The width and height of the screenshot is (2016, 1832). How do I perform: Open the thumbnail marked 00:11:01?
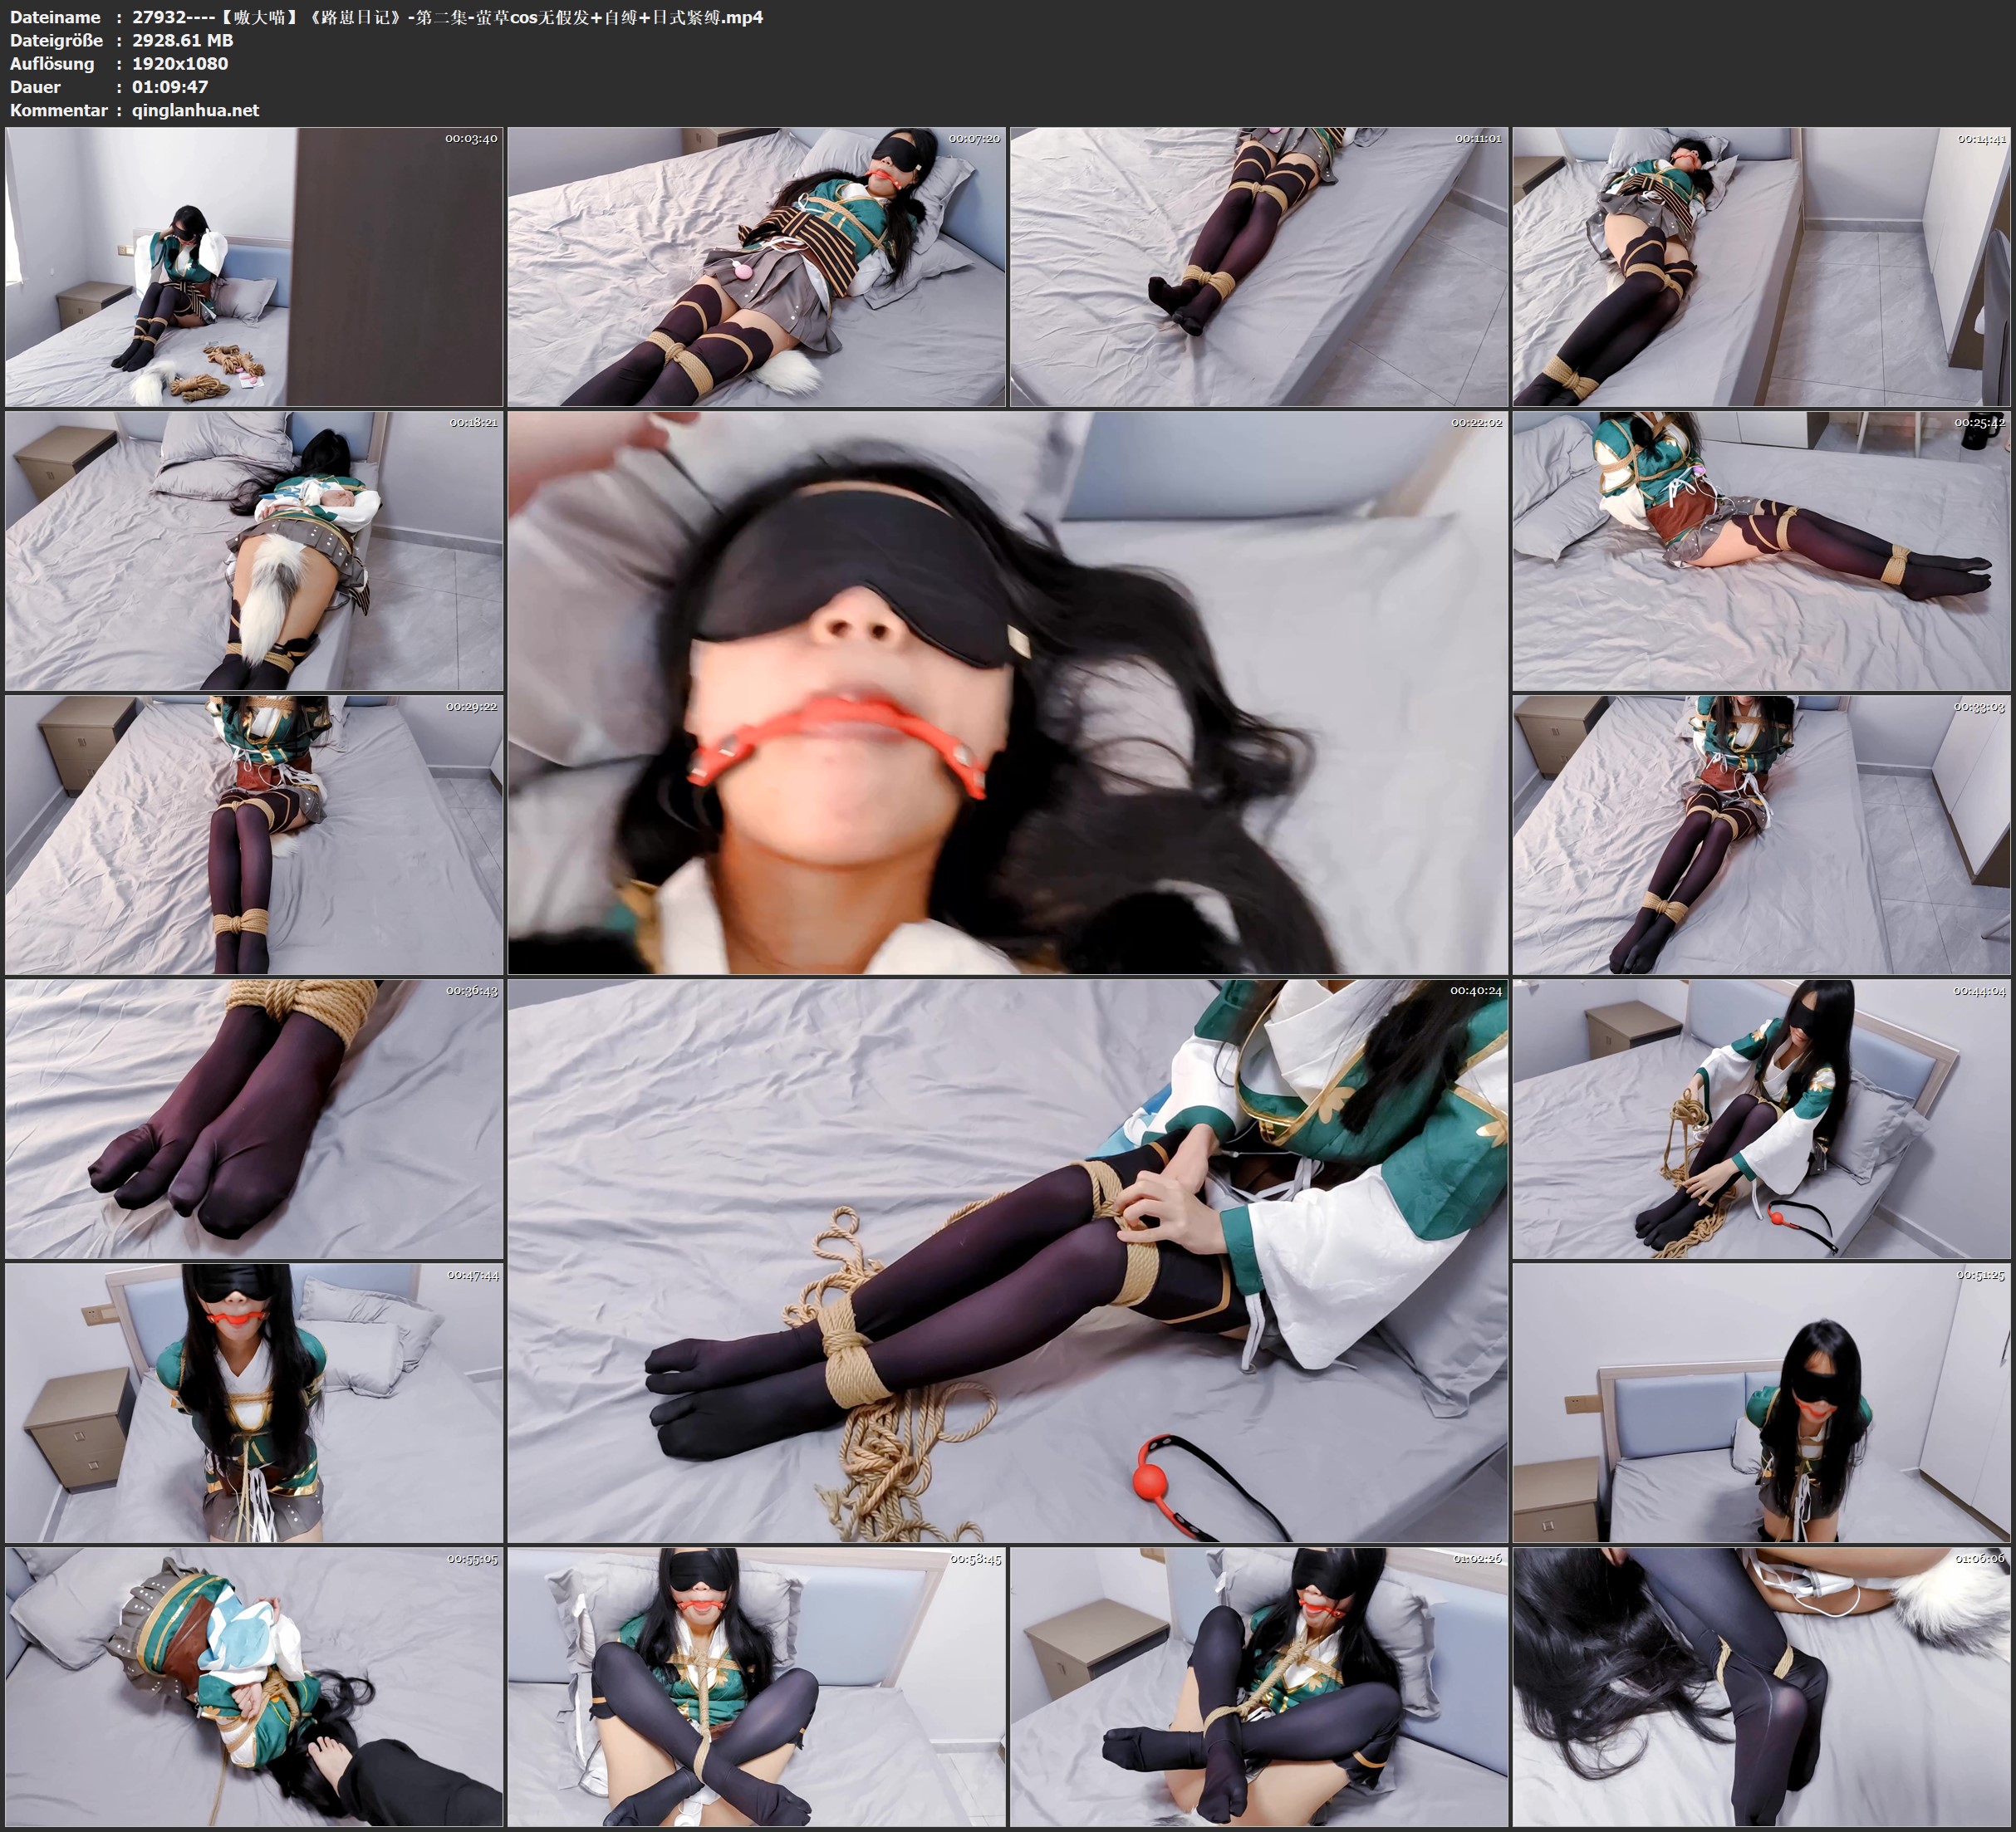click(x=1259, y=266)
